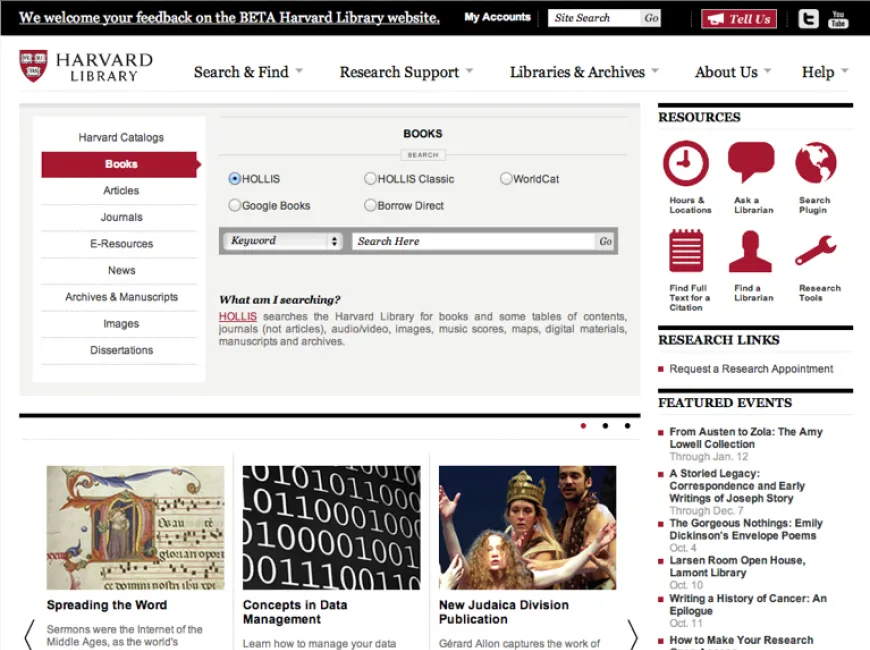Open the Find a Librarian person icon
The image size is (870, 650).
tap(750, 251)
